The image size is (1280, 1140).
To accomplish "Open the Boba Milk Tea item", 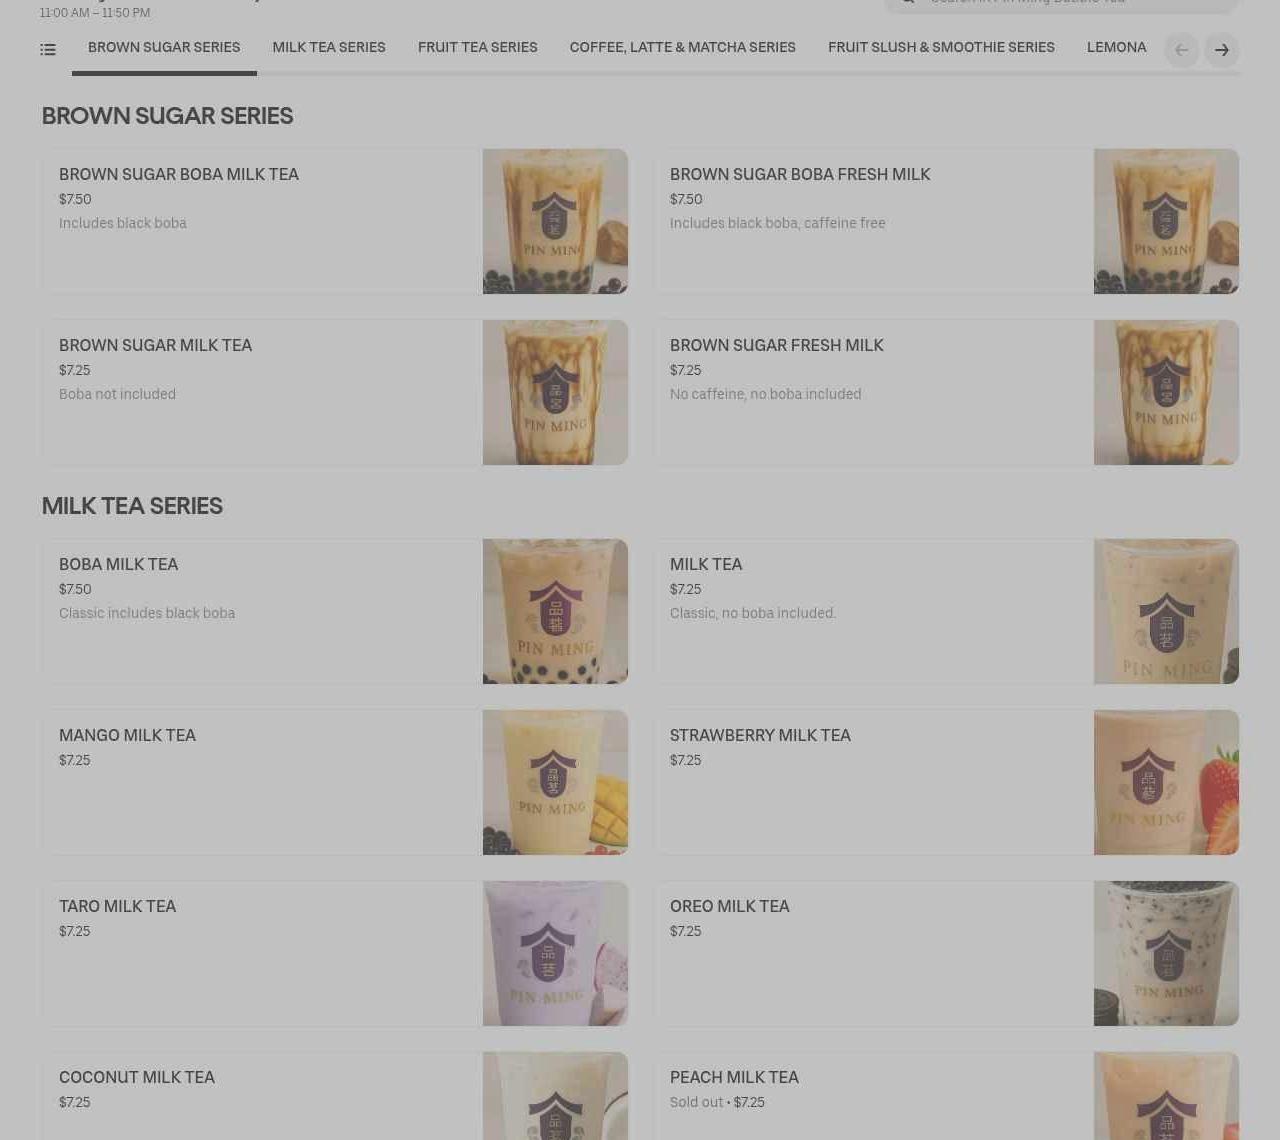I will (335, 611).
